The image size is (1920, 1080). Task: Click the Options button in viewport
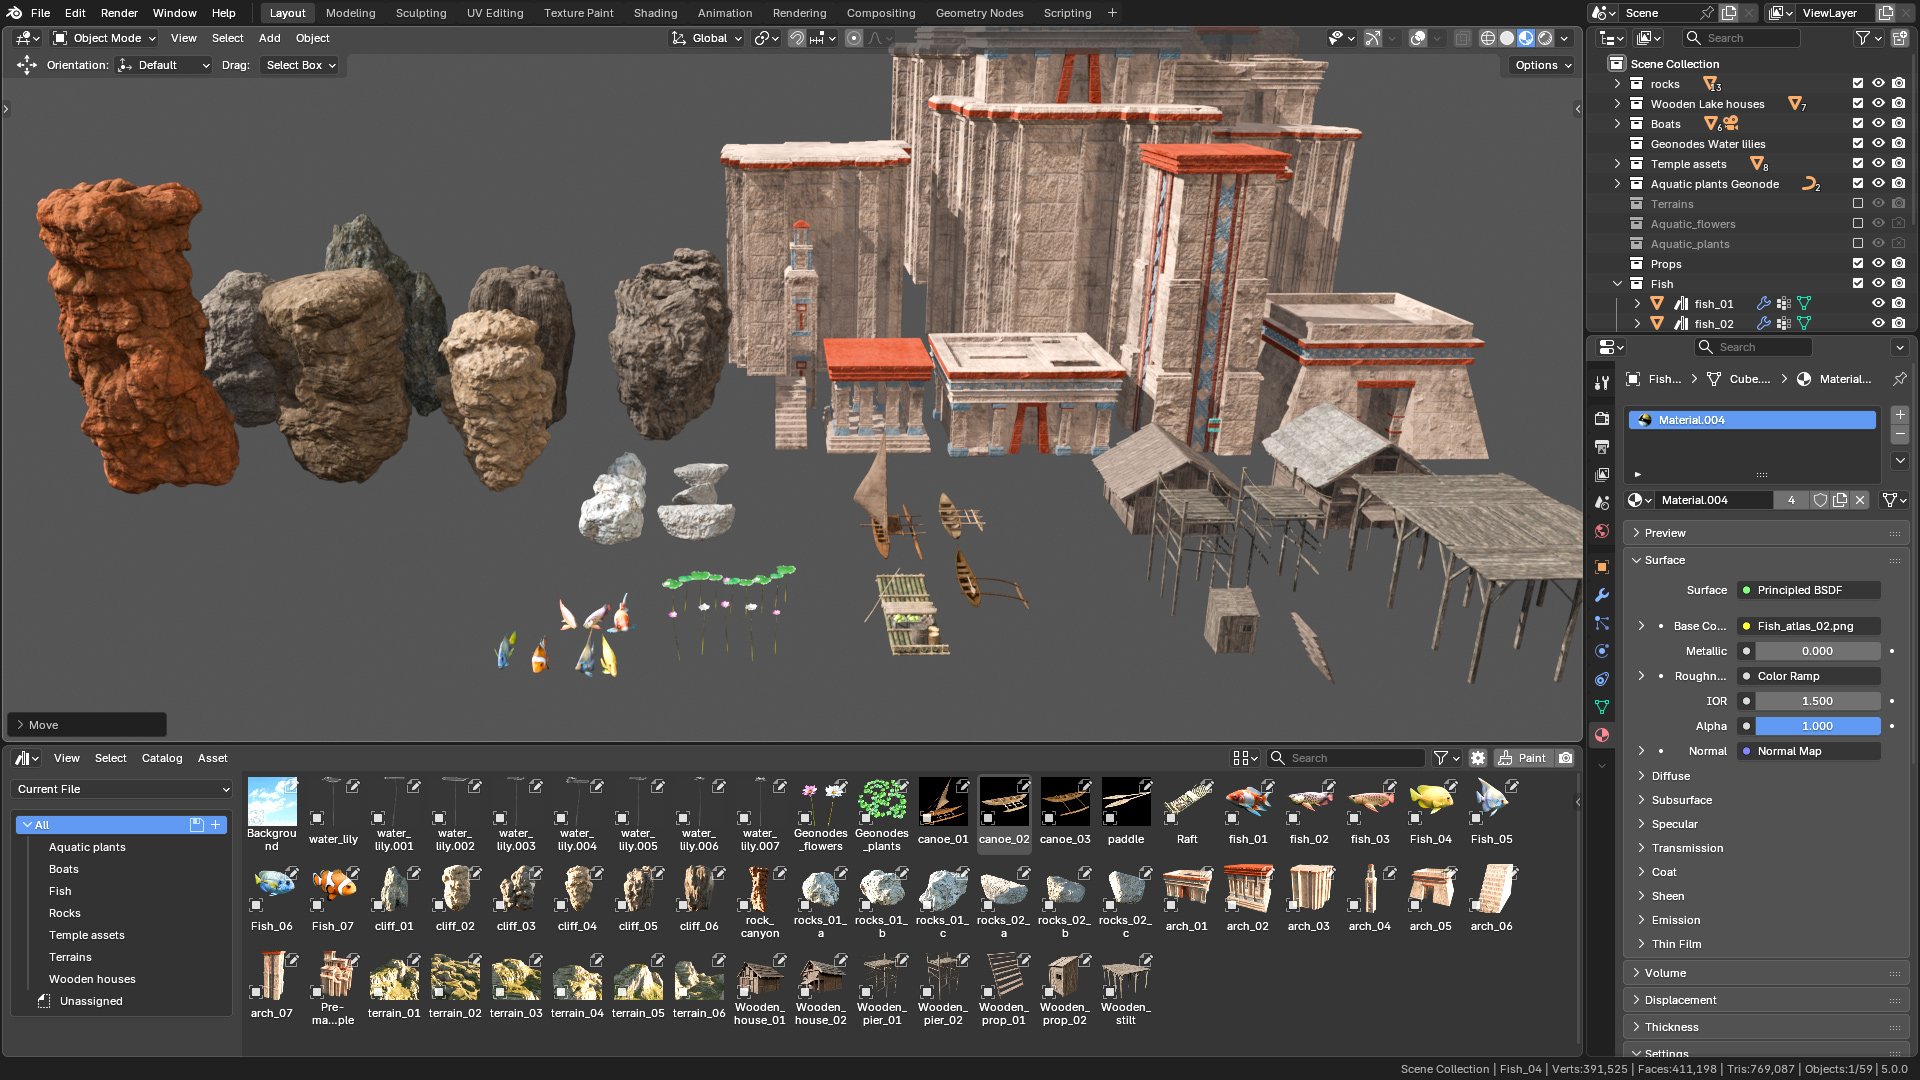1542,65
